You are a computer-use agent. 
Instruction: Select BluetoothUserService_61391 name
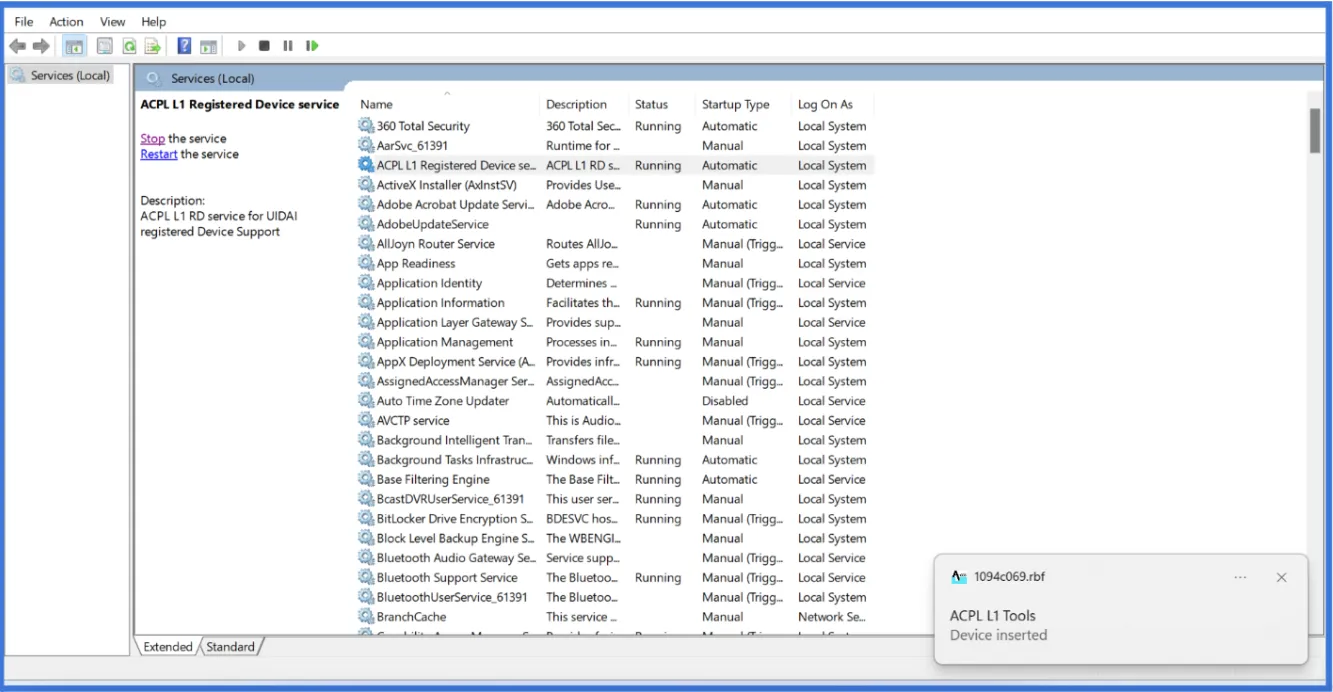pos(452,597)
